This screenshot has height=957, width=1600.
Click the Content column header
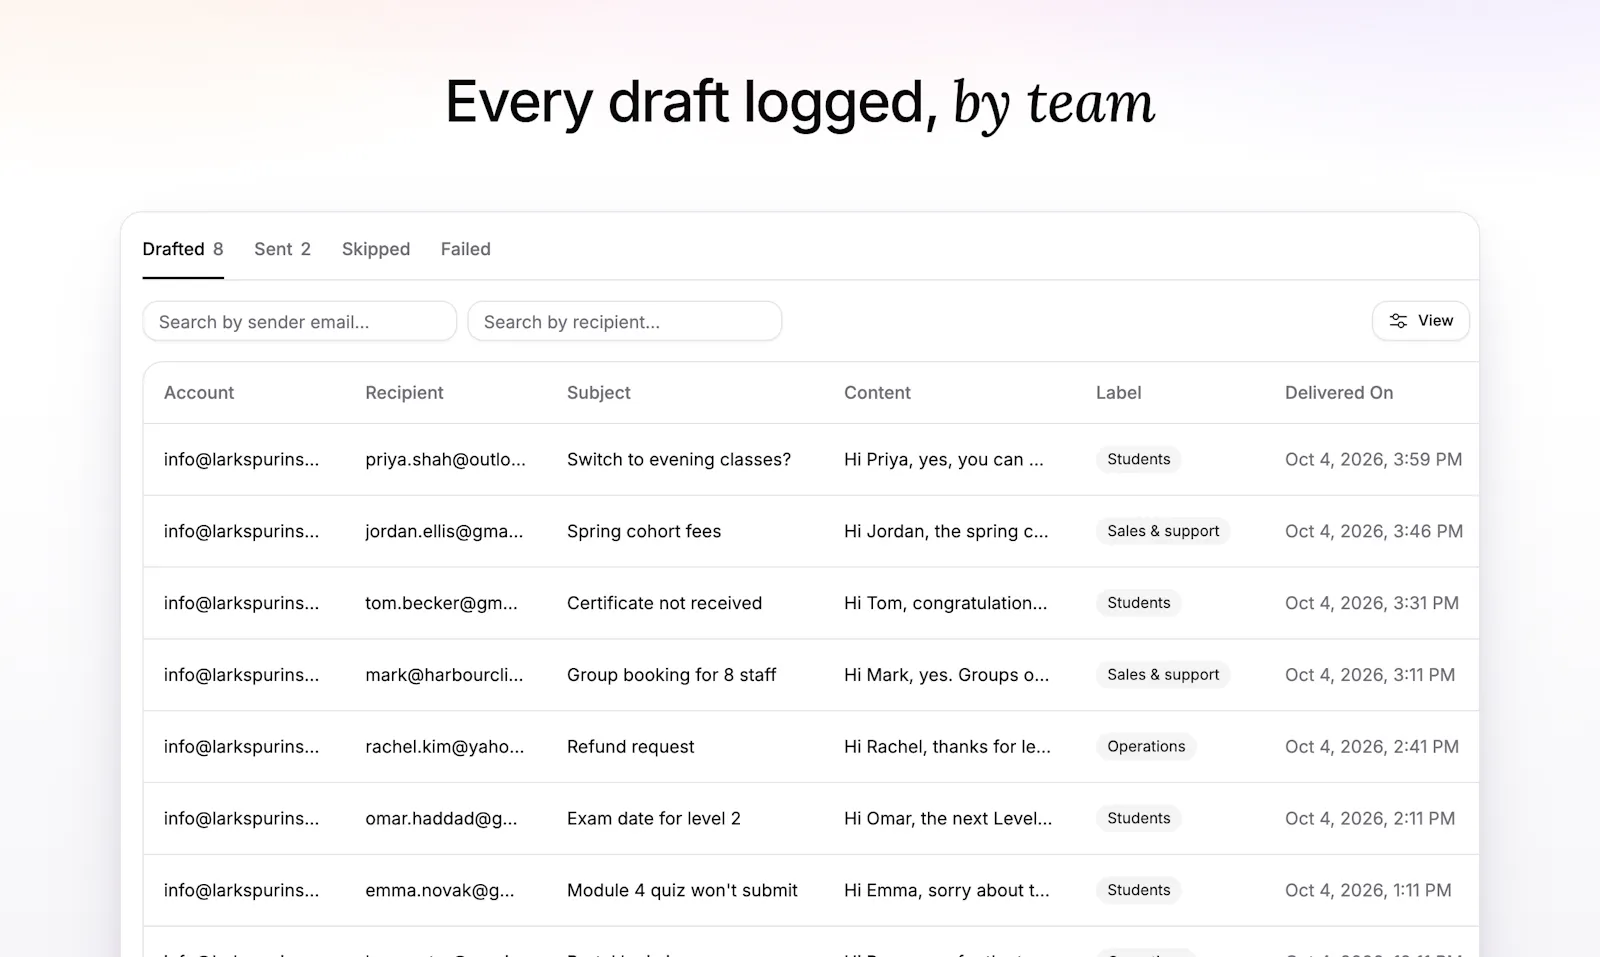click(877, 393)
